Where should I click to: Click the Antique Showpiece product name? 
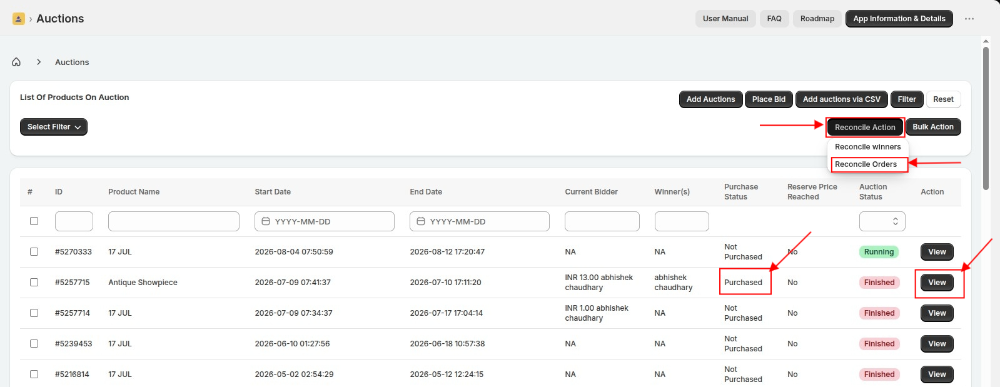[143, 282]
